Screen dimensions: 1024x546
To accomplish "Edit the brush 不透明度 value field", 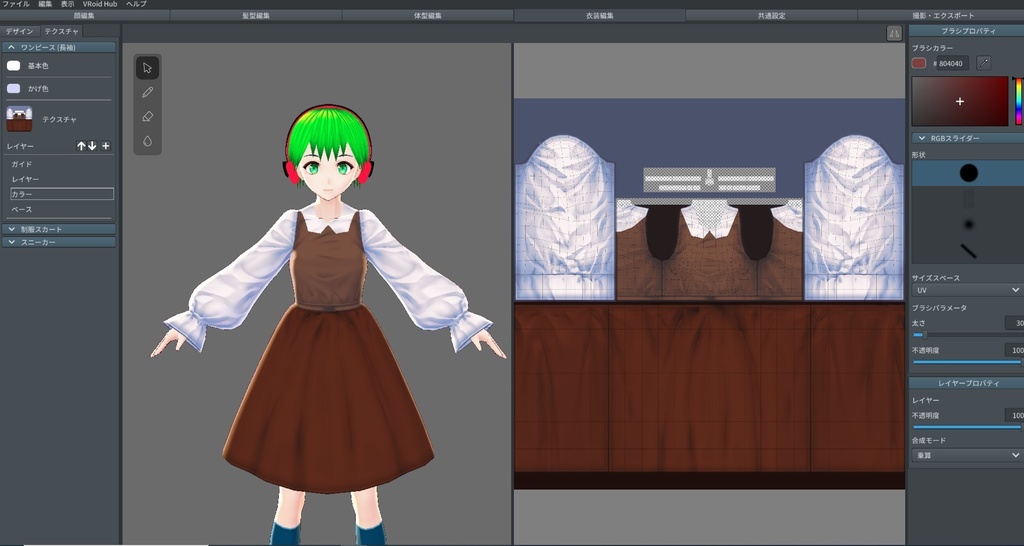I will click(1014, 351).
